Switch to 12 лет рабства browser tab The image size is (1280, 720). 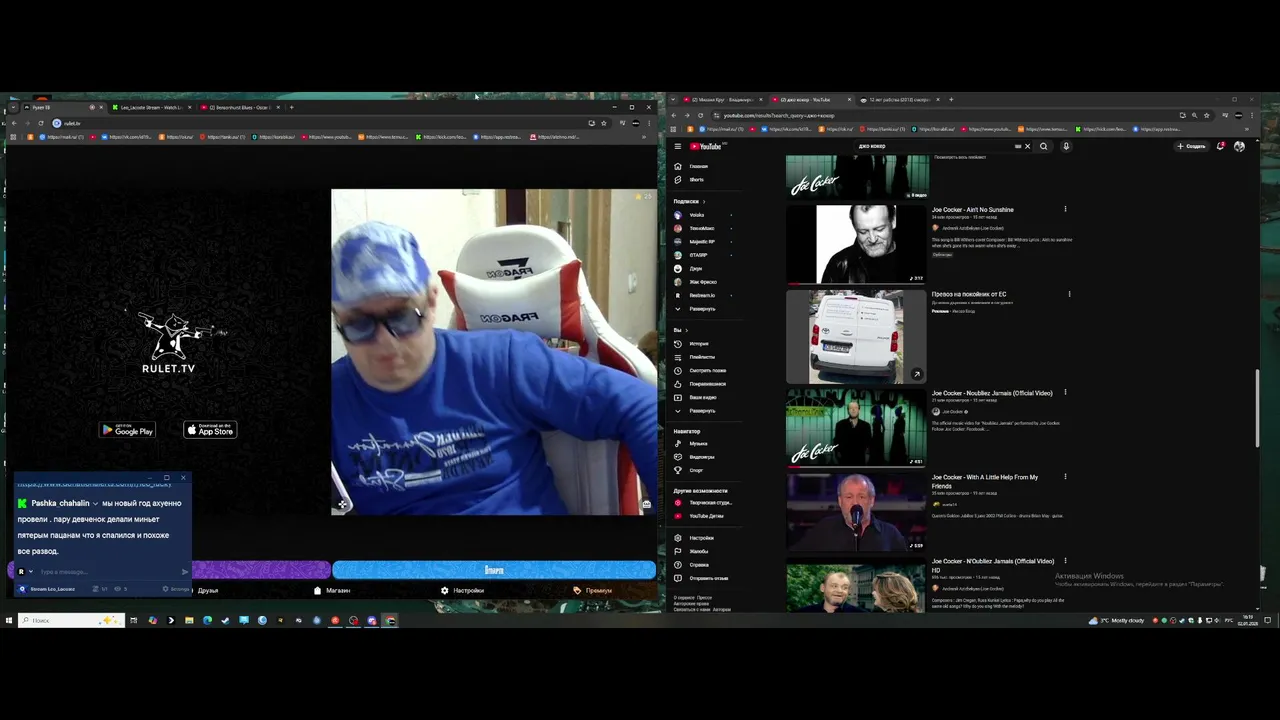[899, 100]
